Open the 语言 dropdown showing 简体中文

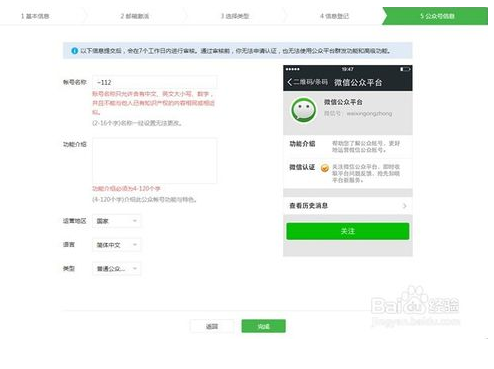tap(116, 245)
